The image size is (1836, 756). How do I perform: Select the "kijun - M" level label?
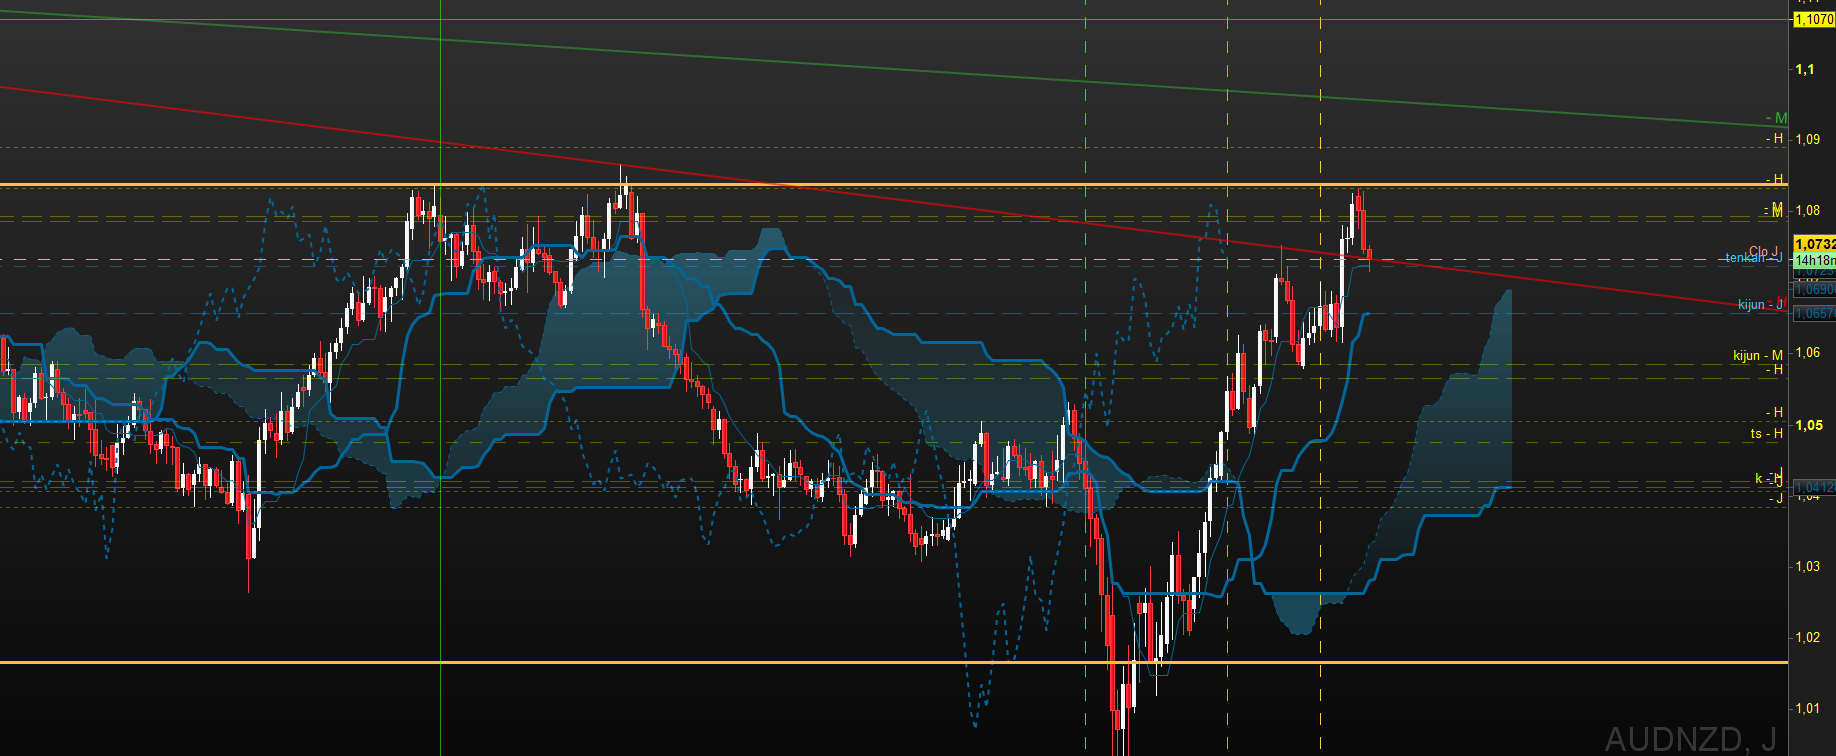click(x=1757, y=355)
